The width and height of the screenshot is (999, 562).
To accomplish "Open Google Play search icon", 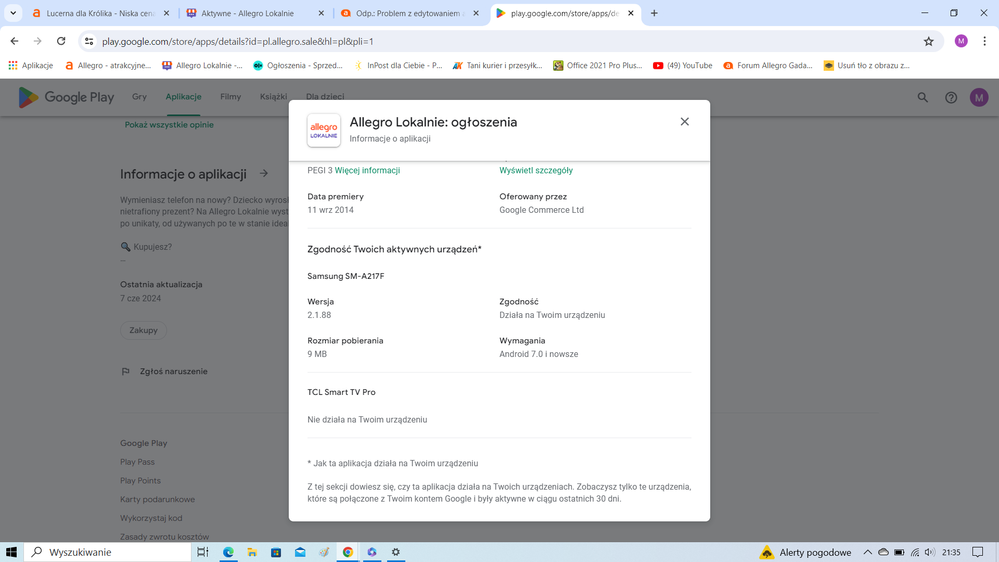I will (923, 97).
